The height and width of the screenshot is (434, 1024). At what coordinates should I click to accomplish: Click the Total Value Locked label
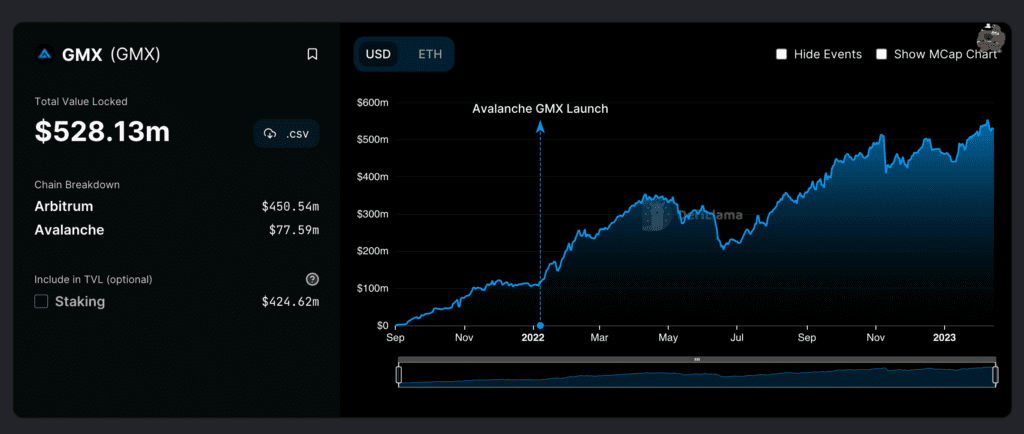pos(81,102)
